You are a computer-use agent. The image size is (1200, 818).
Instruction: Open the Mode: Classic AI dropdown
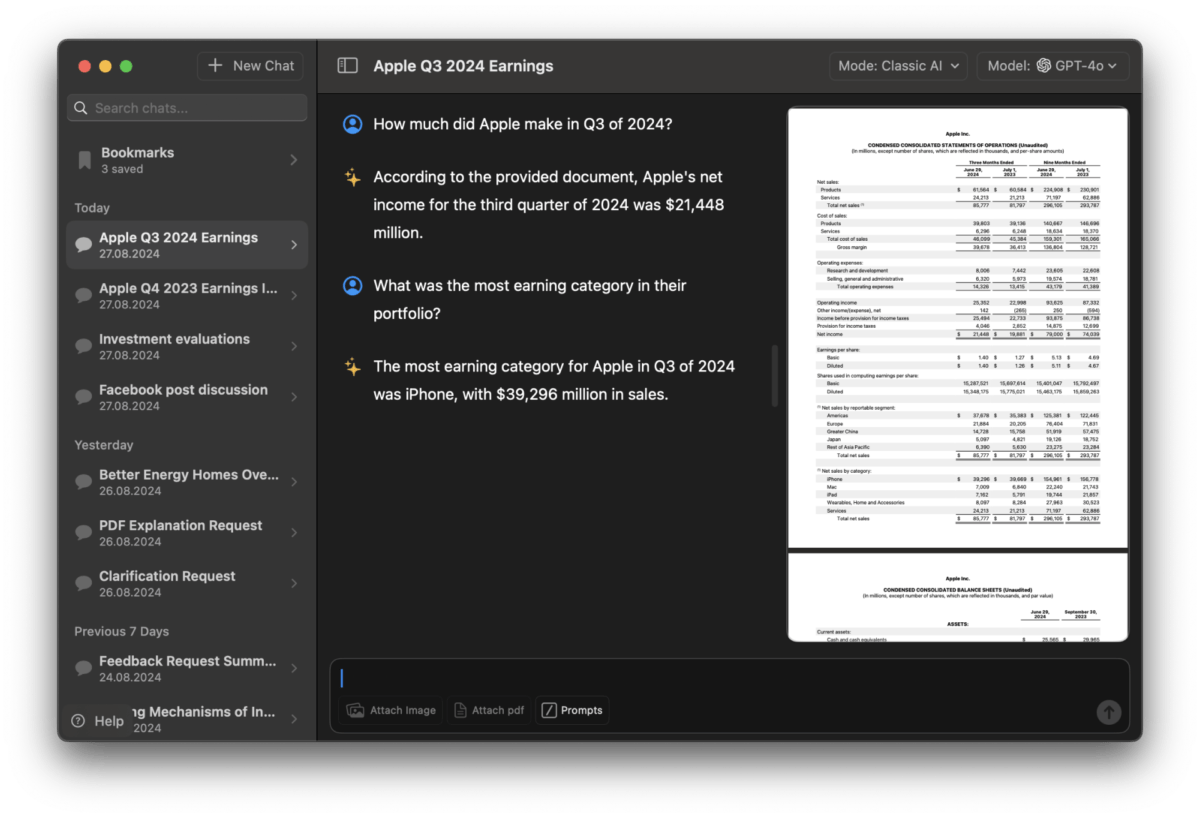[898, 66]
